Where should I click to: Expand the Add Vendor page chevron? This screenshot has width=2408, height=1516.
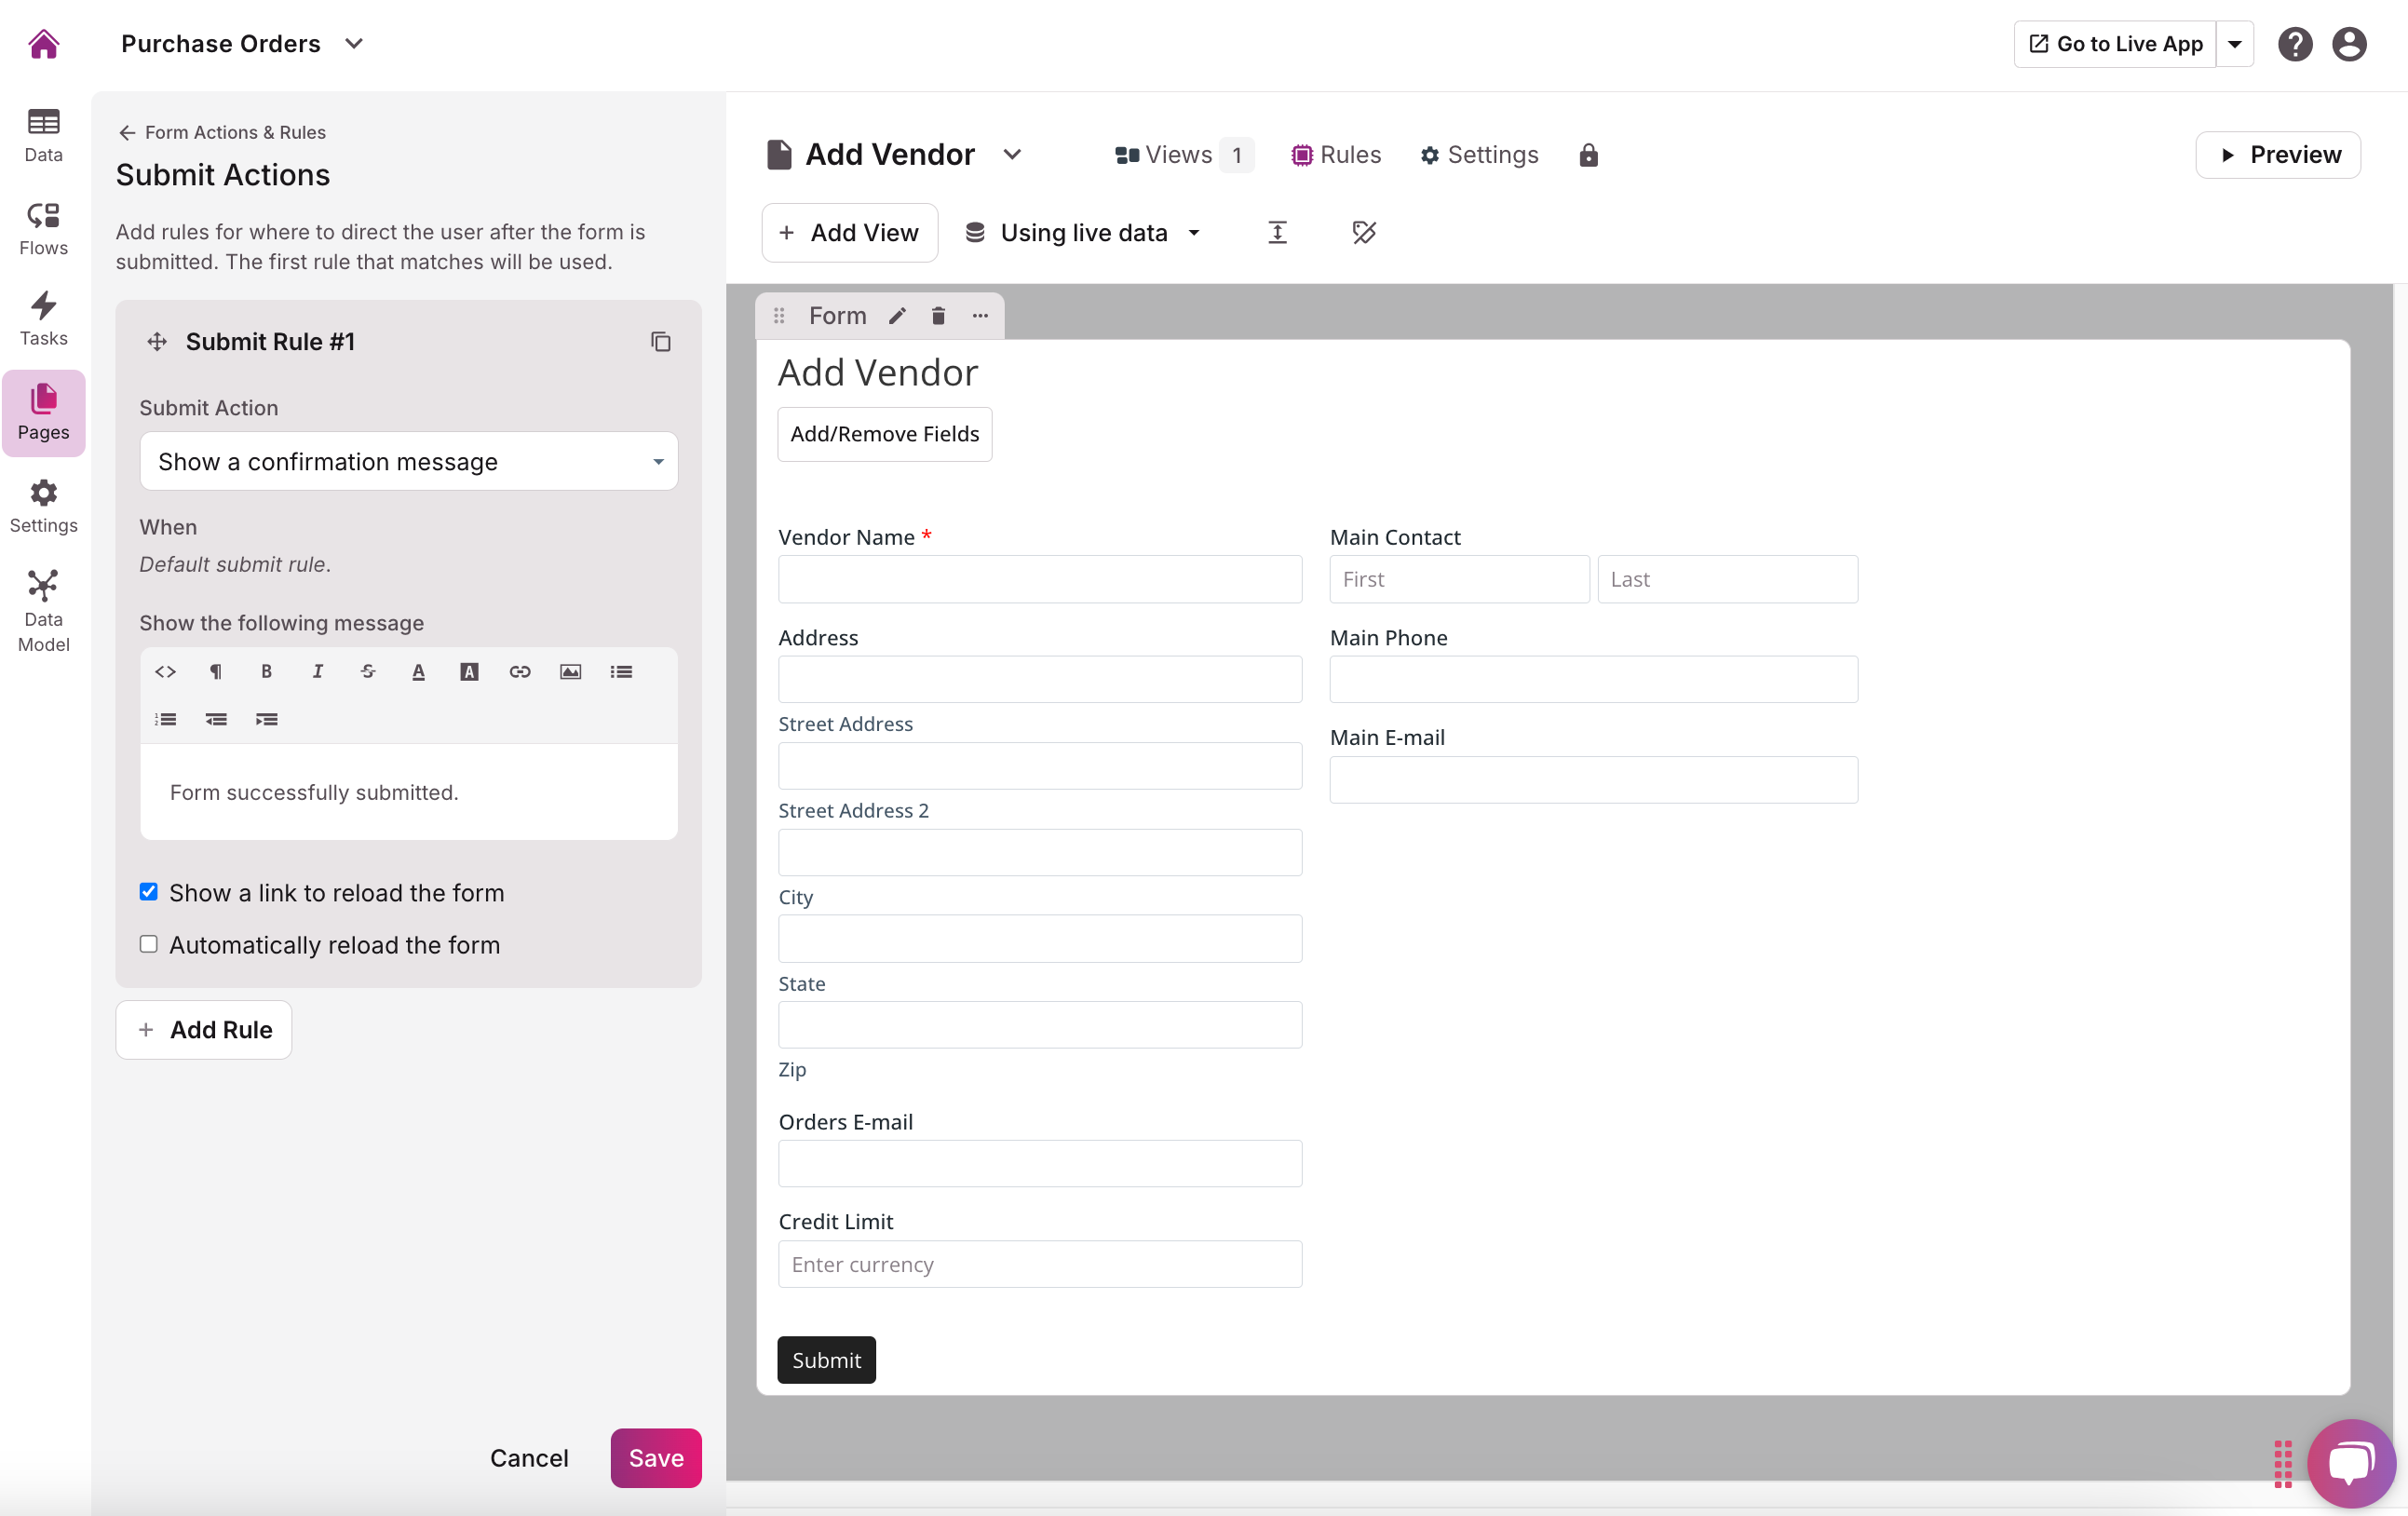pos(1012,155)
